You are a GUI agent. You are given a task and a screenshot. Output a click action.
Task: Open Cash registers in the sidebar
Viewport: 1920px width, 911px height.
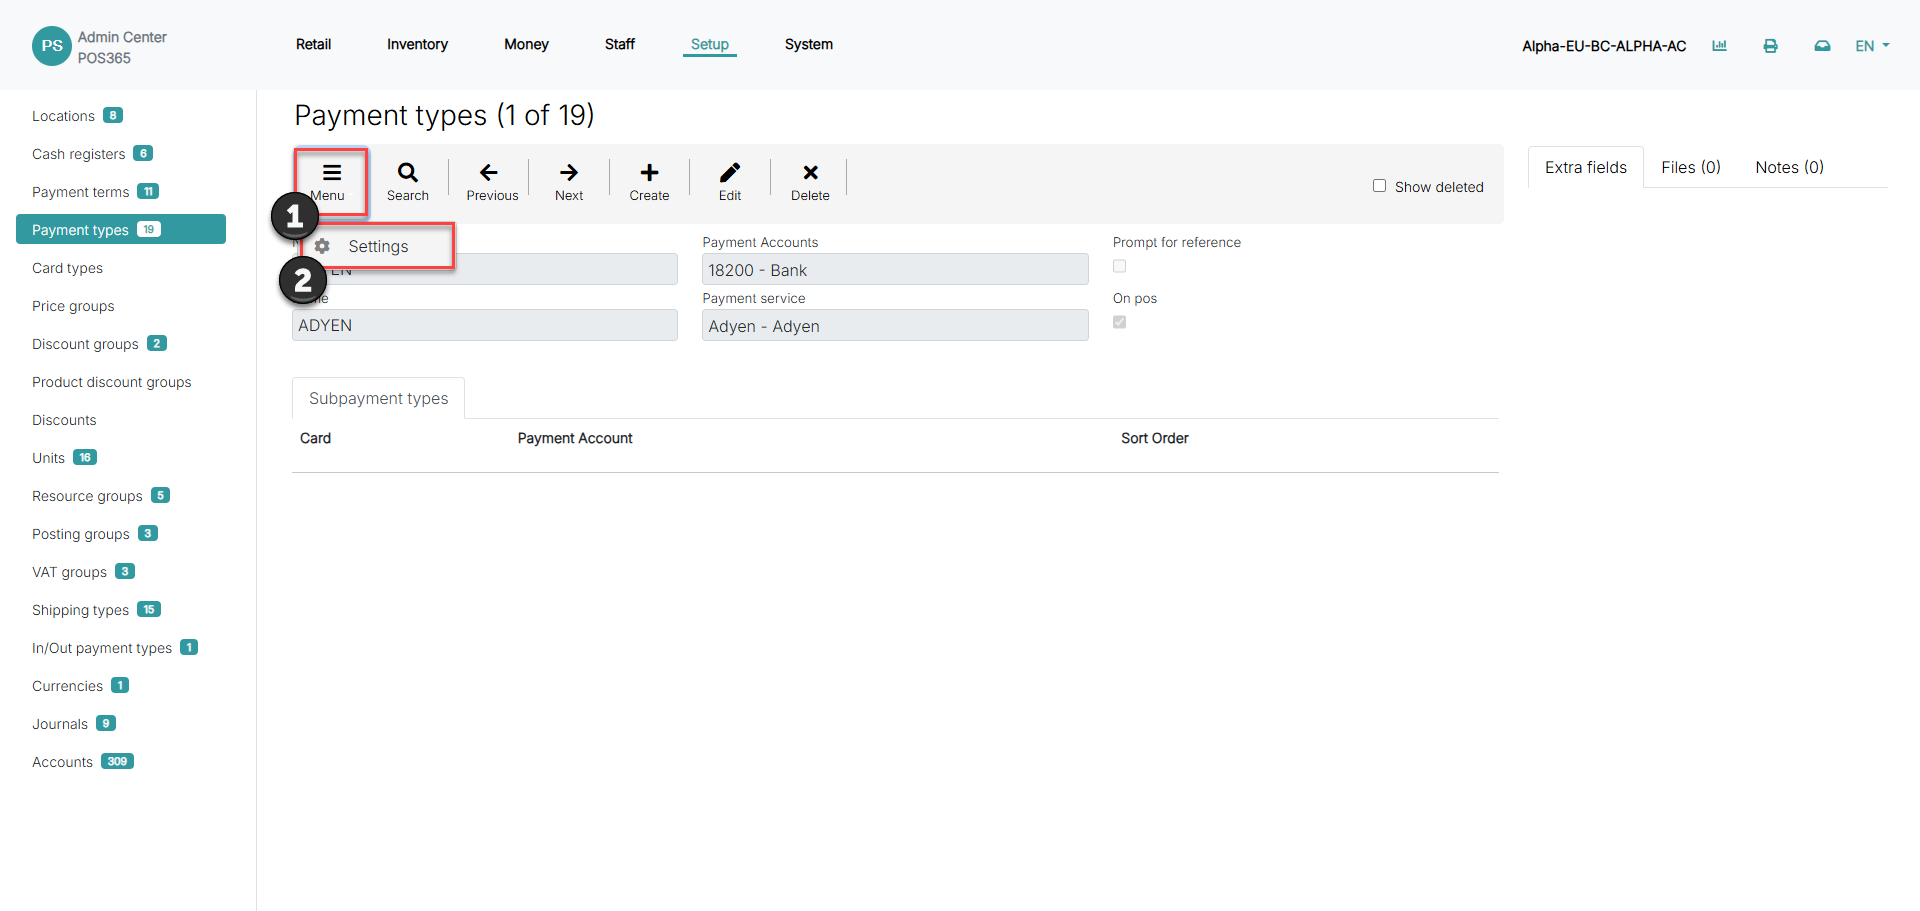[78, 154]
